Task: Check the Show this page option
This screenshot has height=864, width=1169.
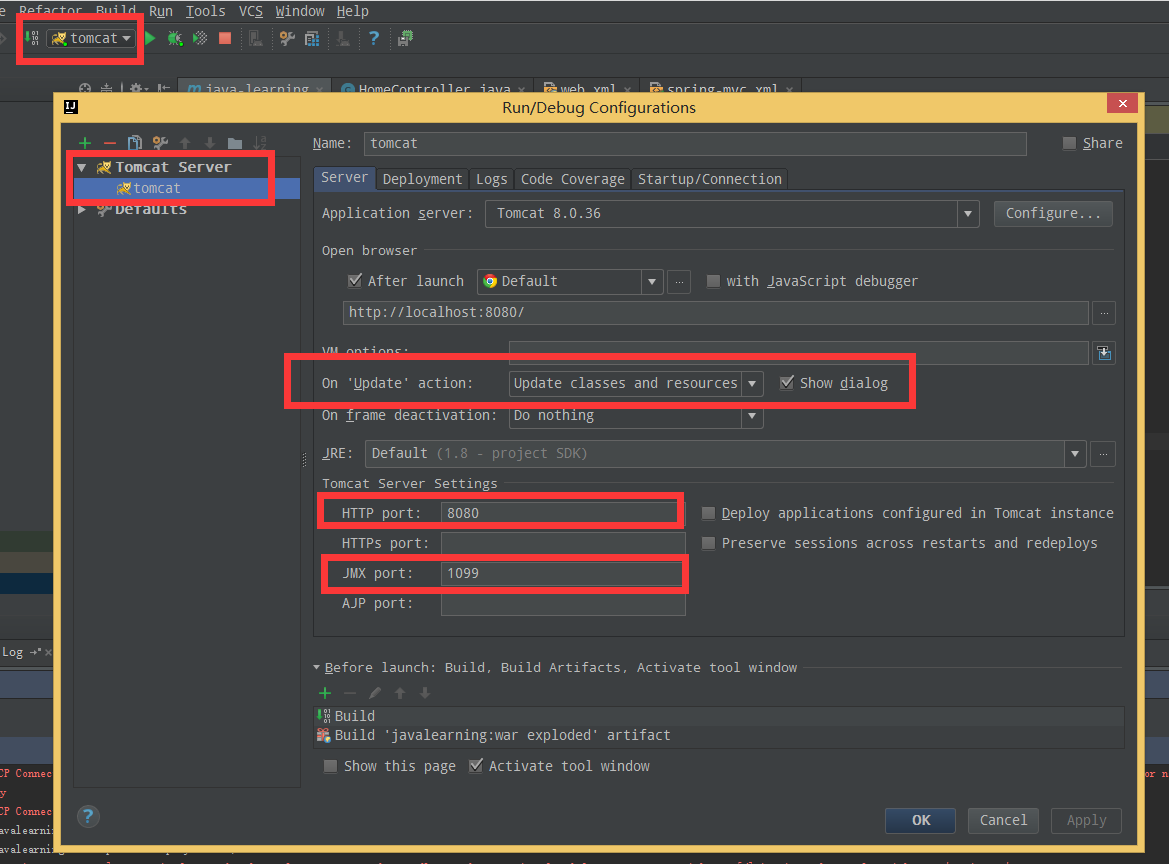Action: pos(330,766)
